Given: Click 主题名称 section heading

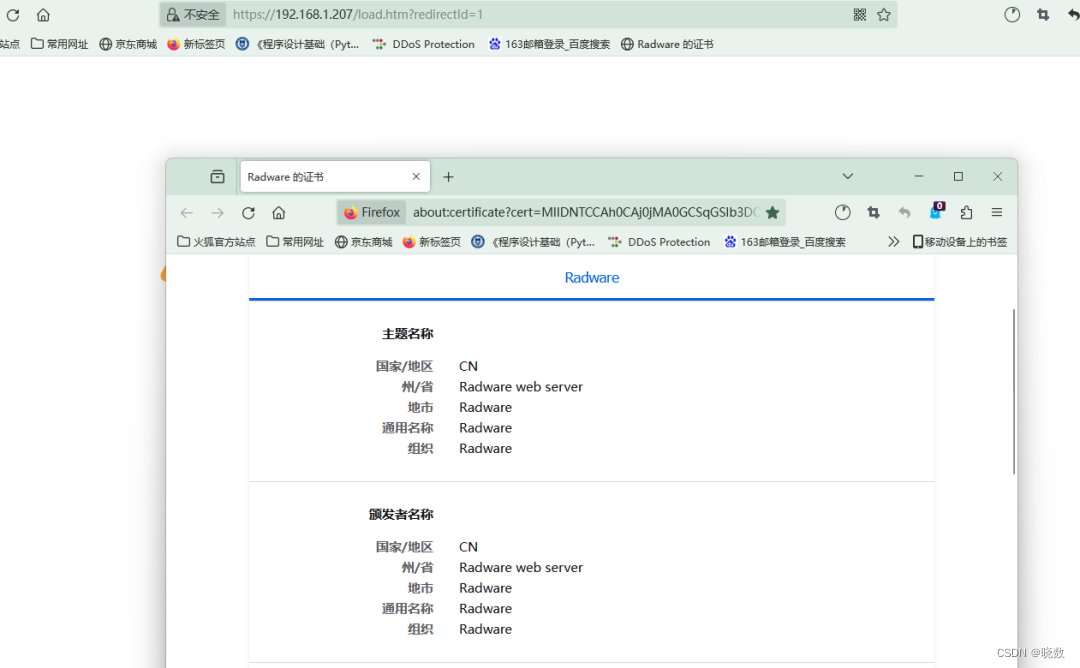Looking at the screenshot, I should (408, 334).
